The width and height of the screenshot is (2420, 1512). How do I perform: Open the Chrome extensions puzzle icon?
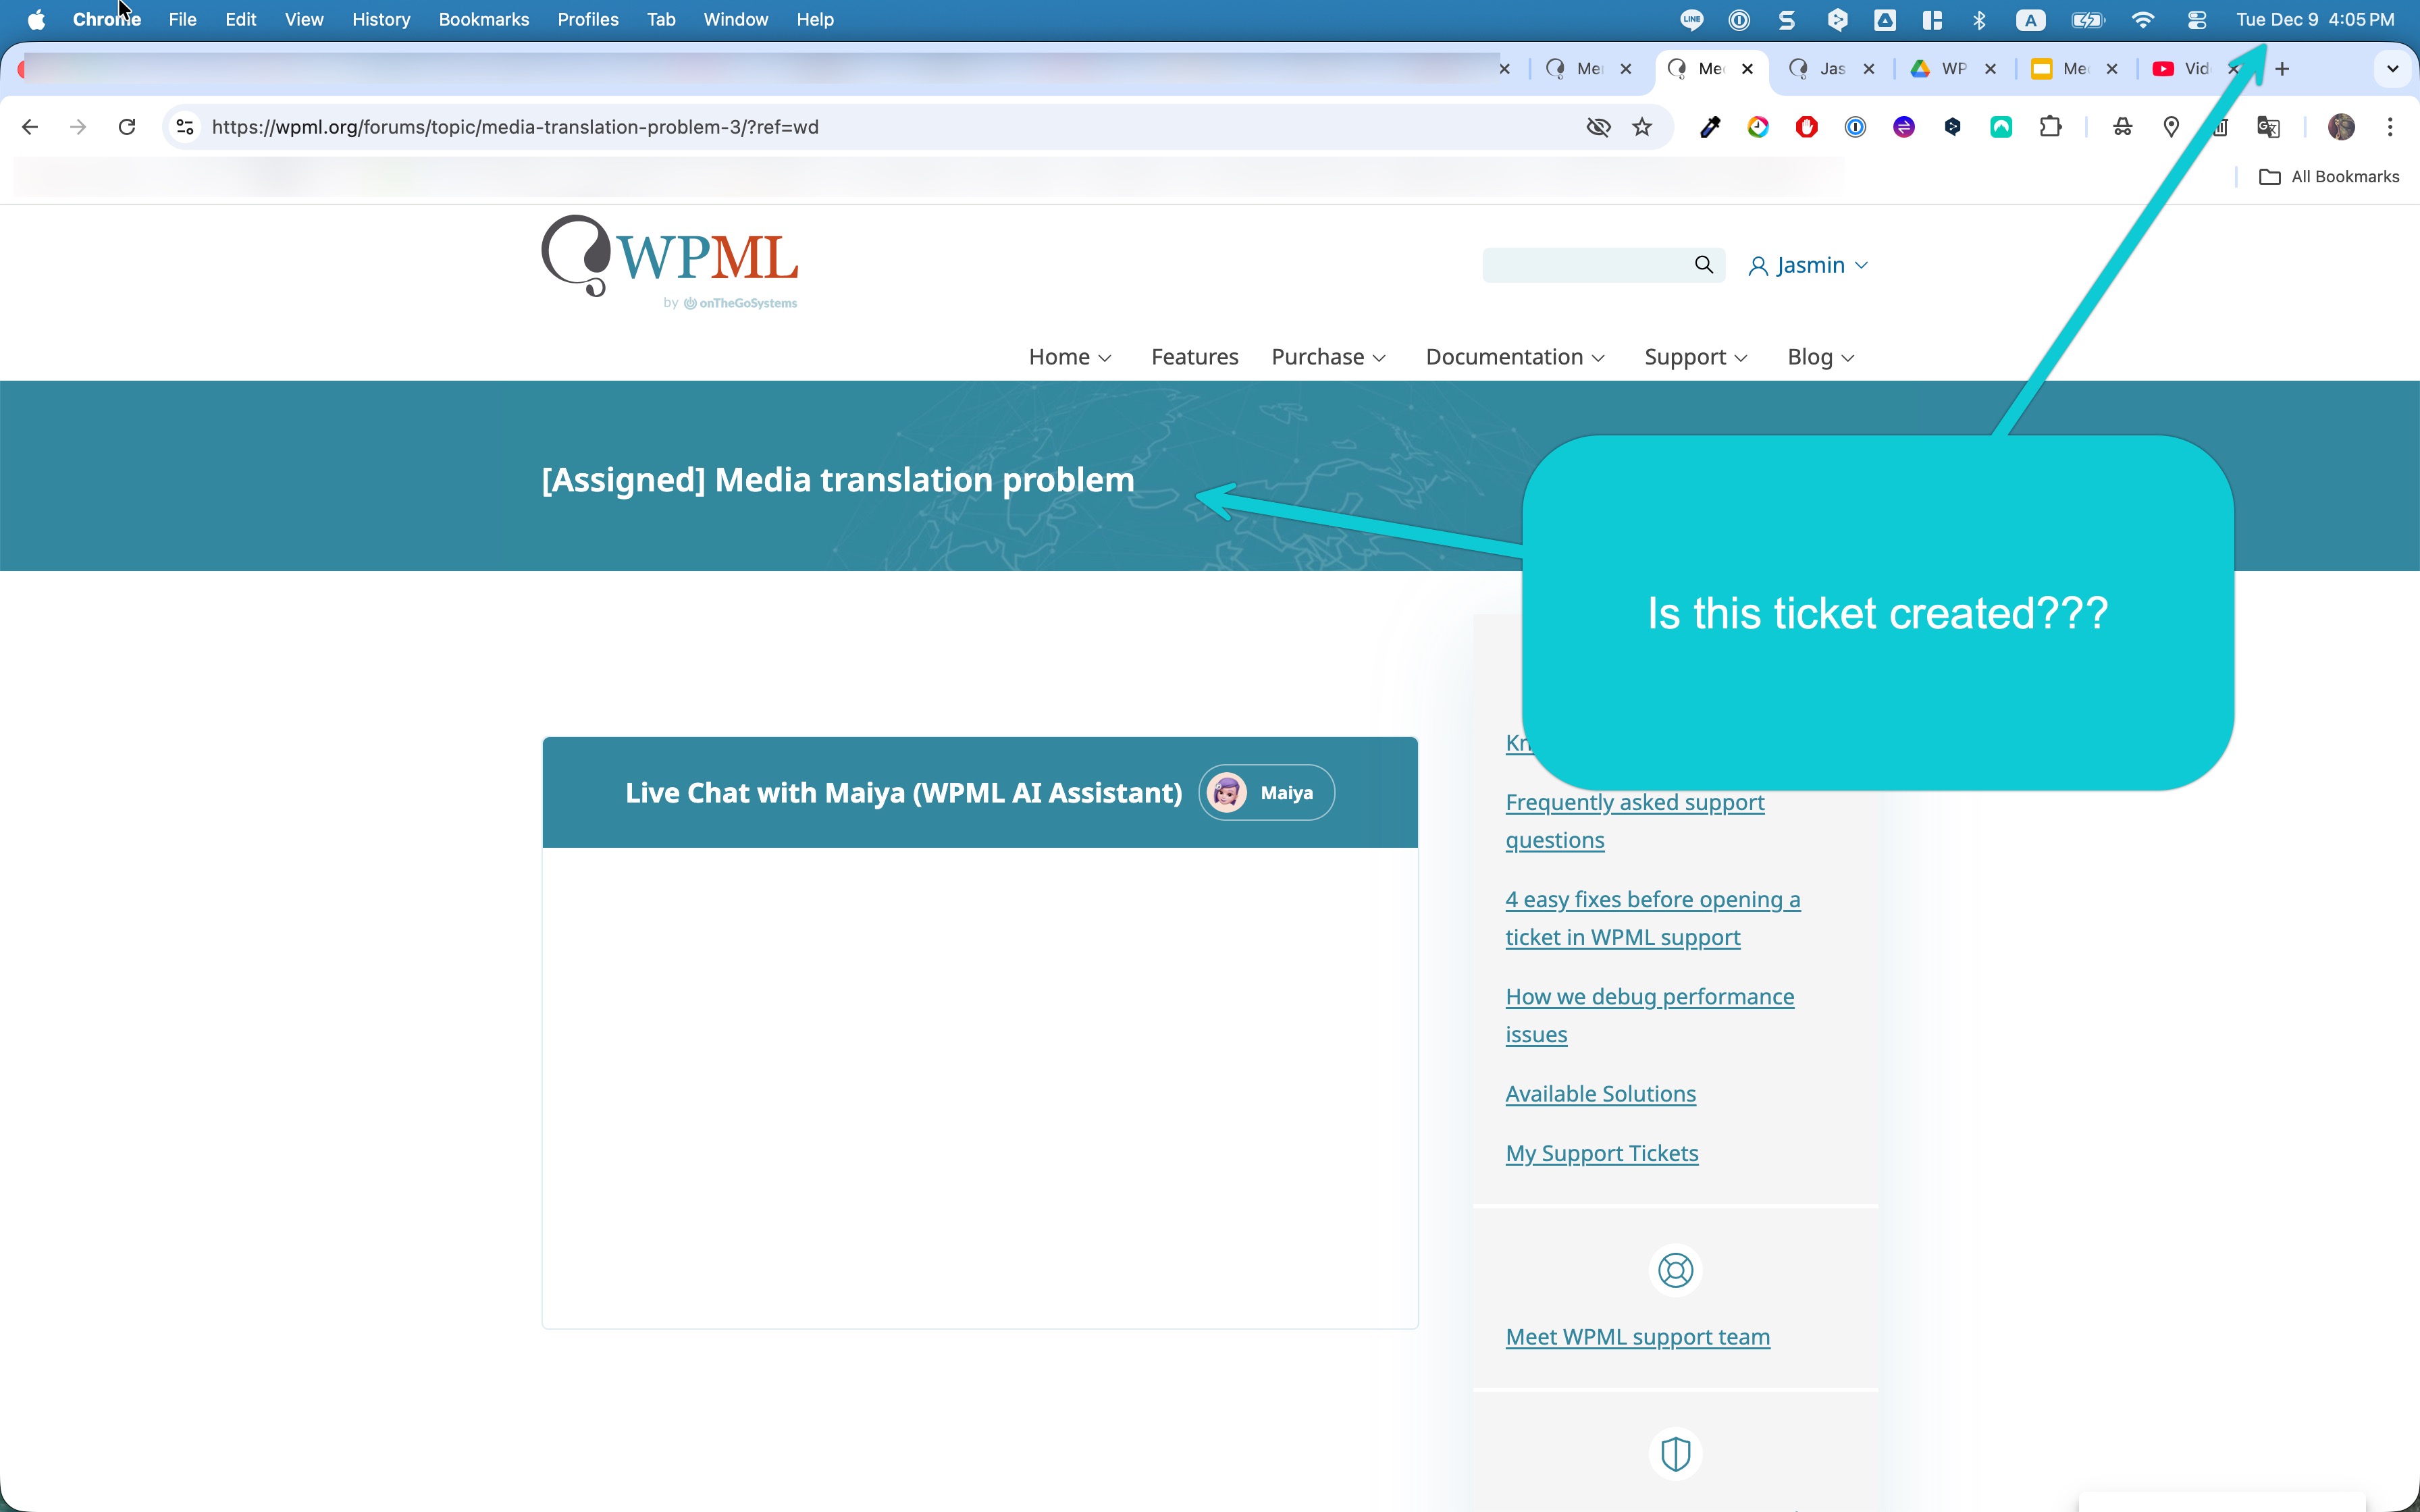tap(2050, 127)
